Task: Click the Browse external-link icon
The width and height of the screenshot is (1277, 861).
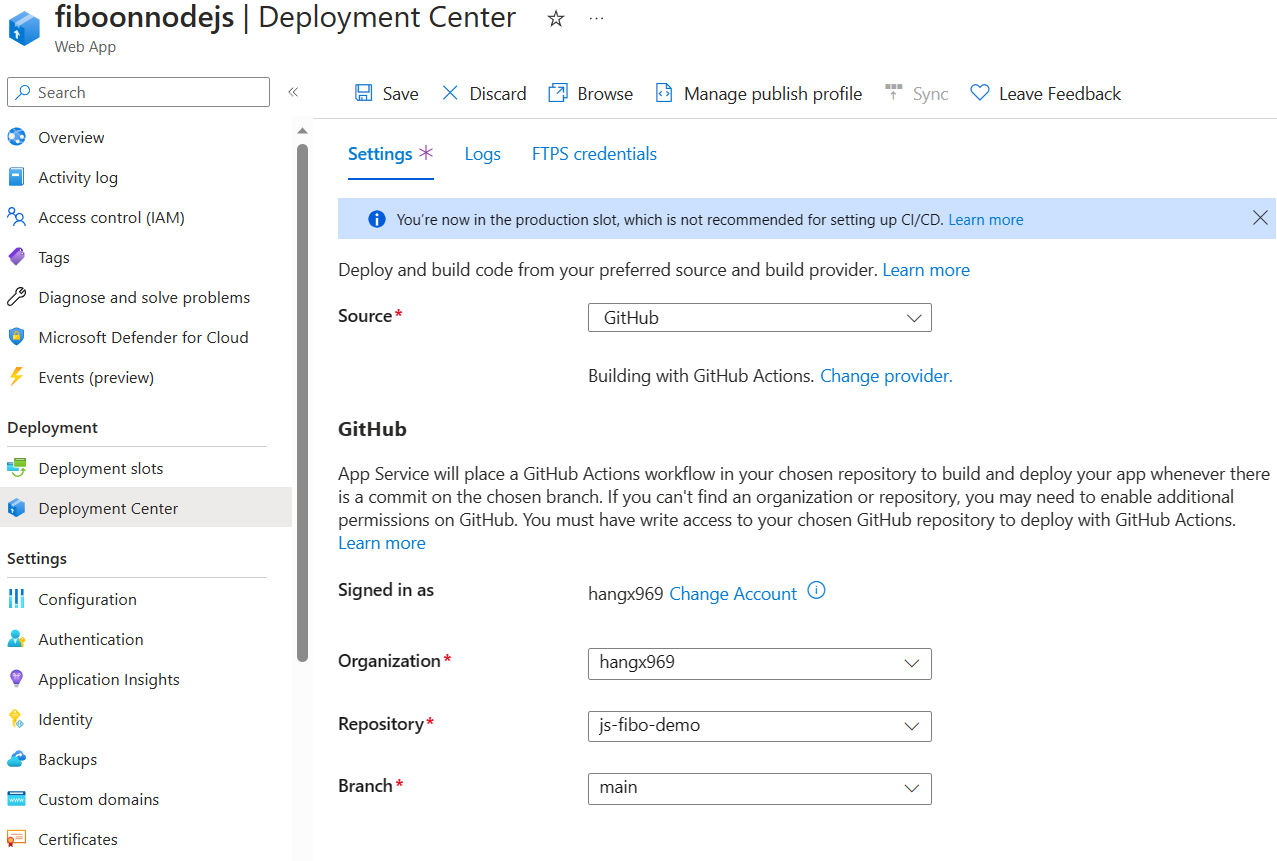Action: [557, 93]
